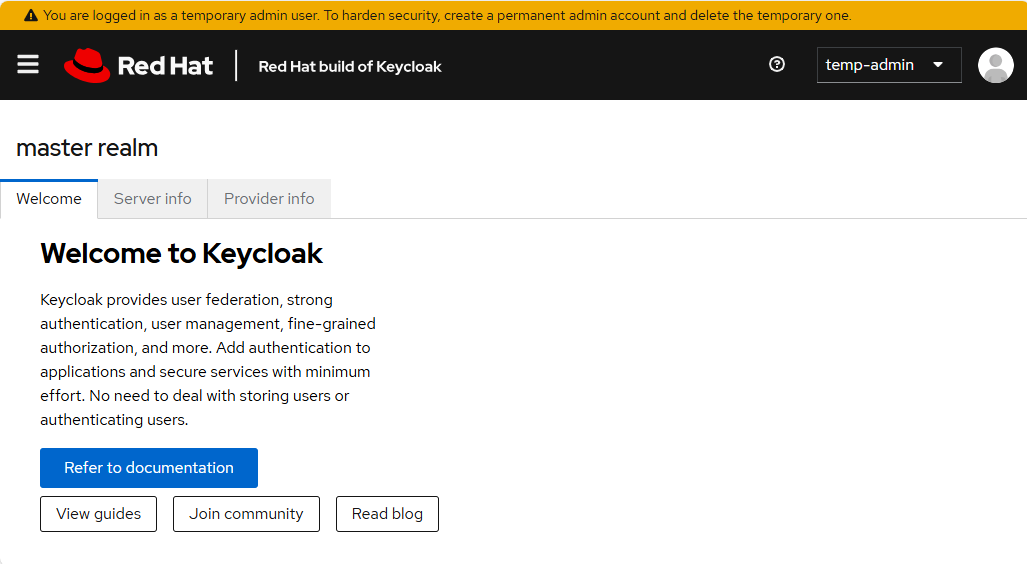Click the 'Red Hat' wordmark text

pos(165,66)
